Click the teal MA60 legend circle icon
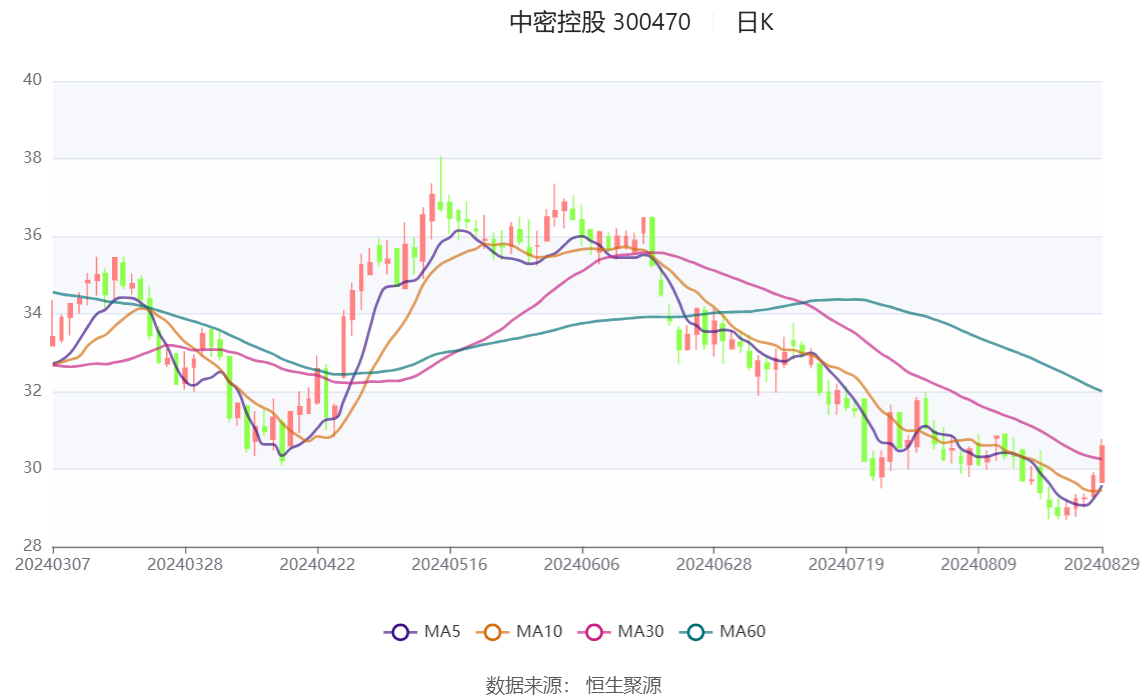 (x=696, y=632)
